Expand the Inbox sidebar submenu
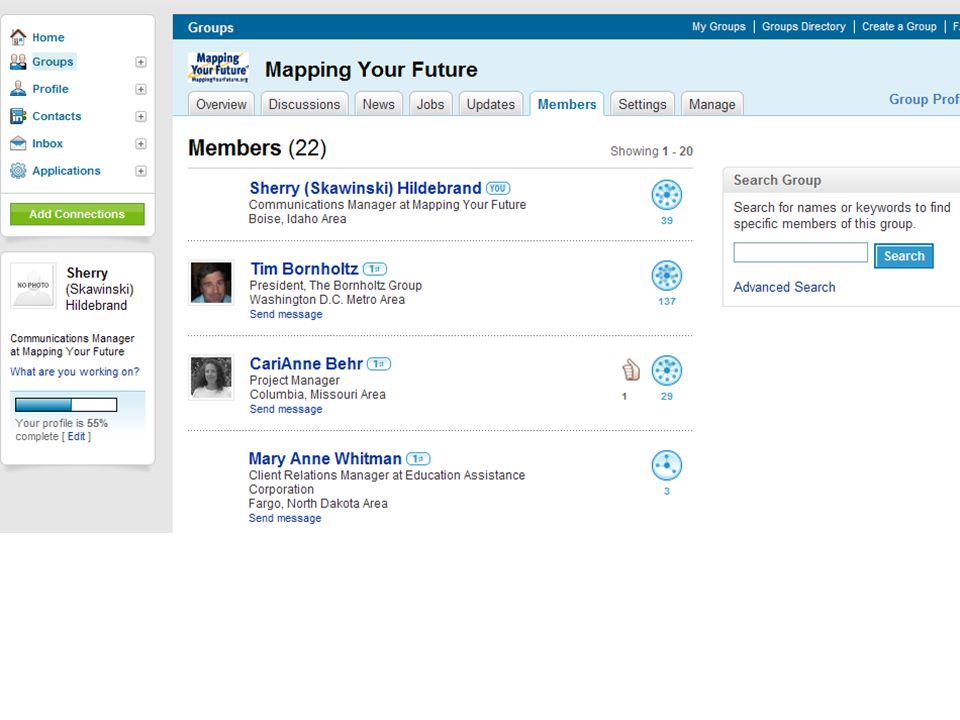The height and width of the screenshot is (720, 960). pos(141,144)
